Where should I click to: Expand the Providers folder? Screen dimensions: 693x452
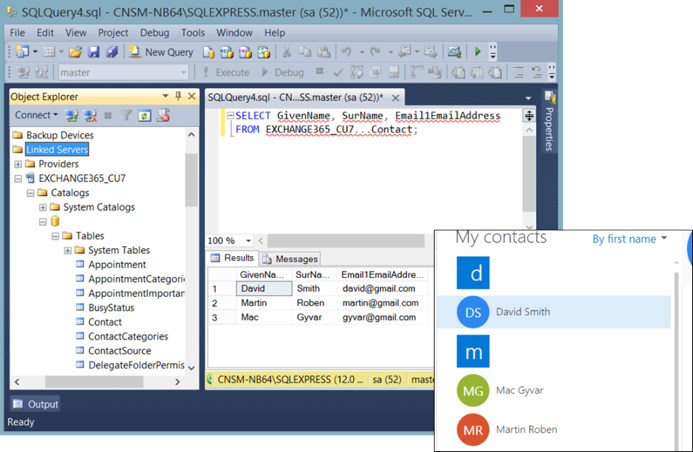point(18,164)
